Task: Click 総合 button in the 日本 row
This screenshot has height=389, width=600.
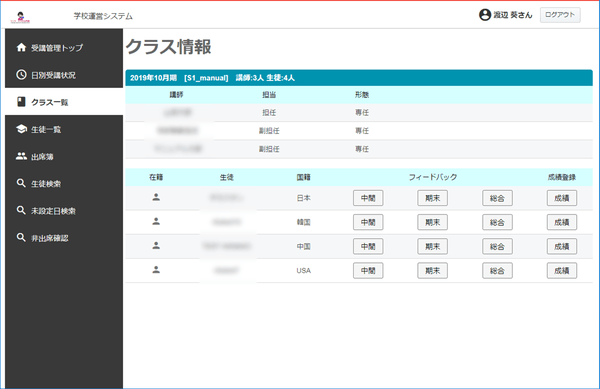Action: pos(497,198)
